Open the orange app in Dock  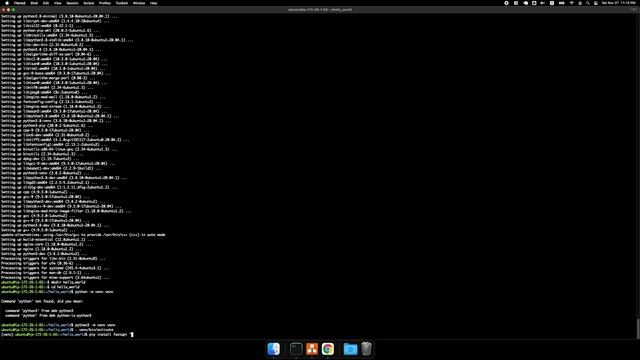(x=312, y=349)
